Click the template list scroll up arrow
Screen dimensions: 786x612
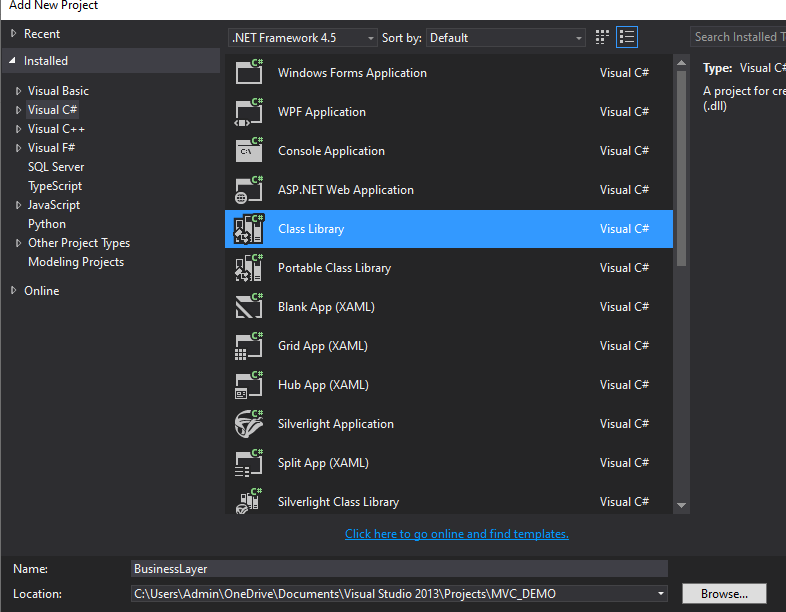681,63
